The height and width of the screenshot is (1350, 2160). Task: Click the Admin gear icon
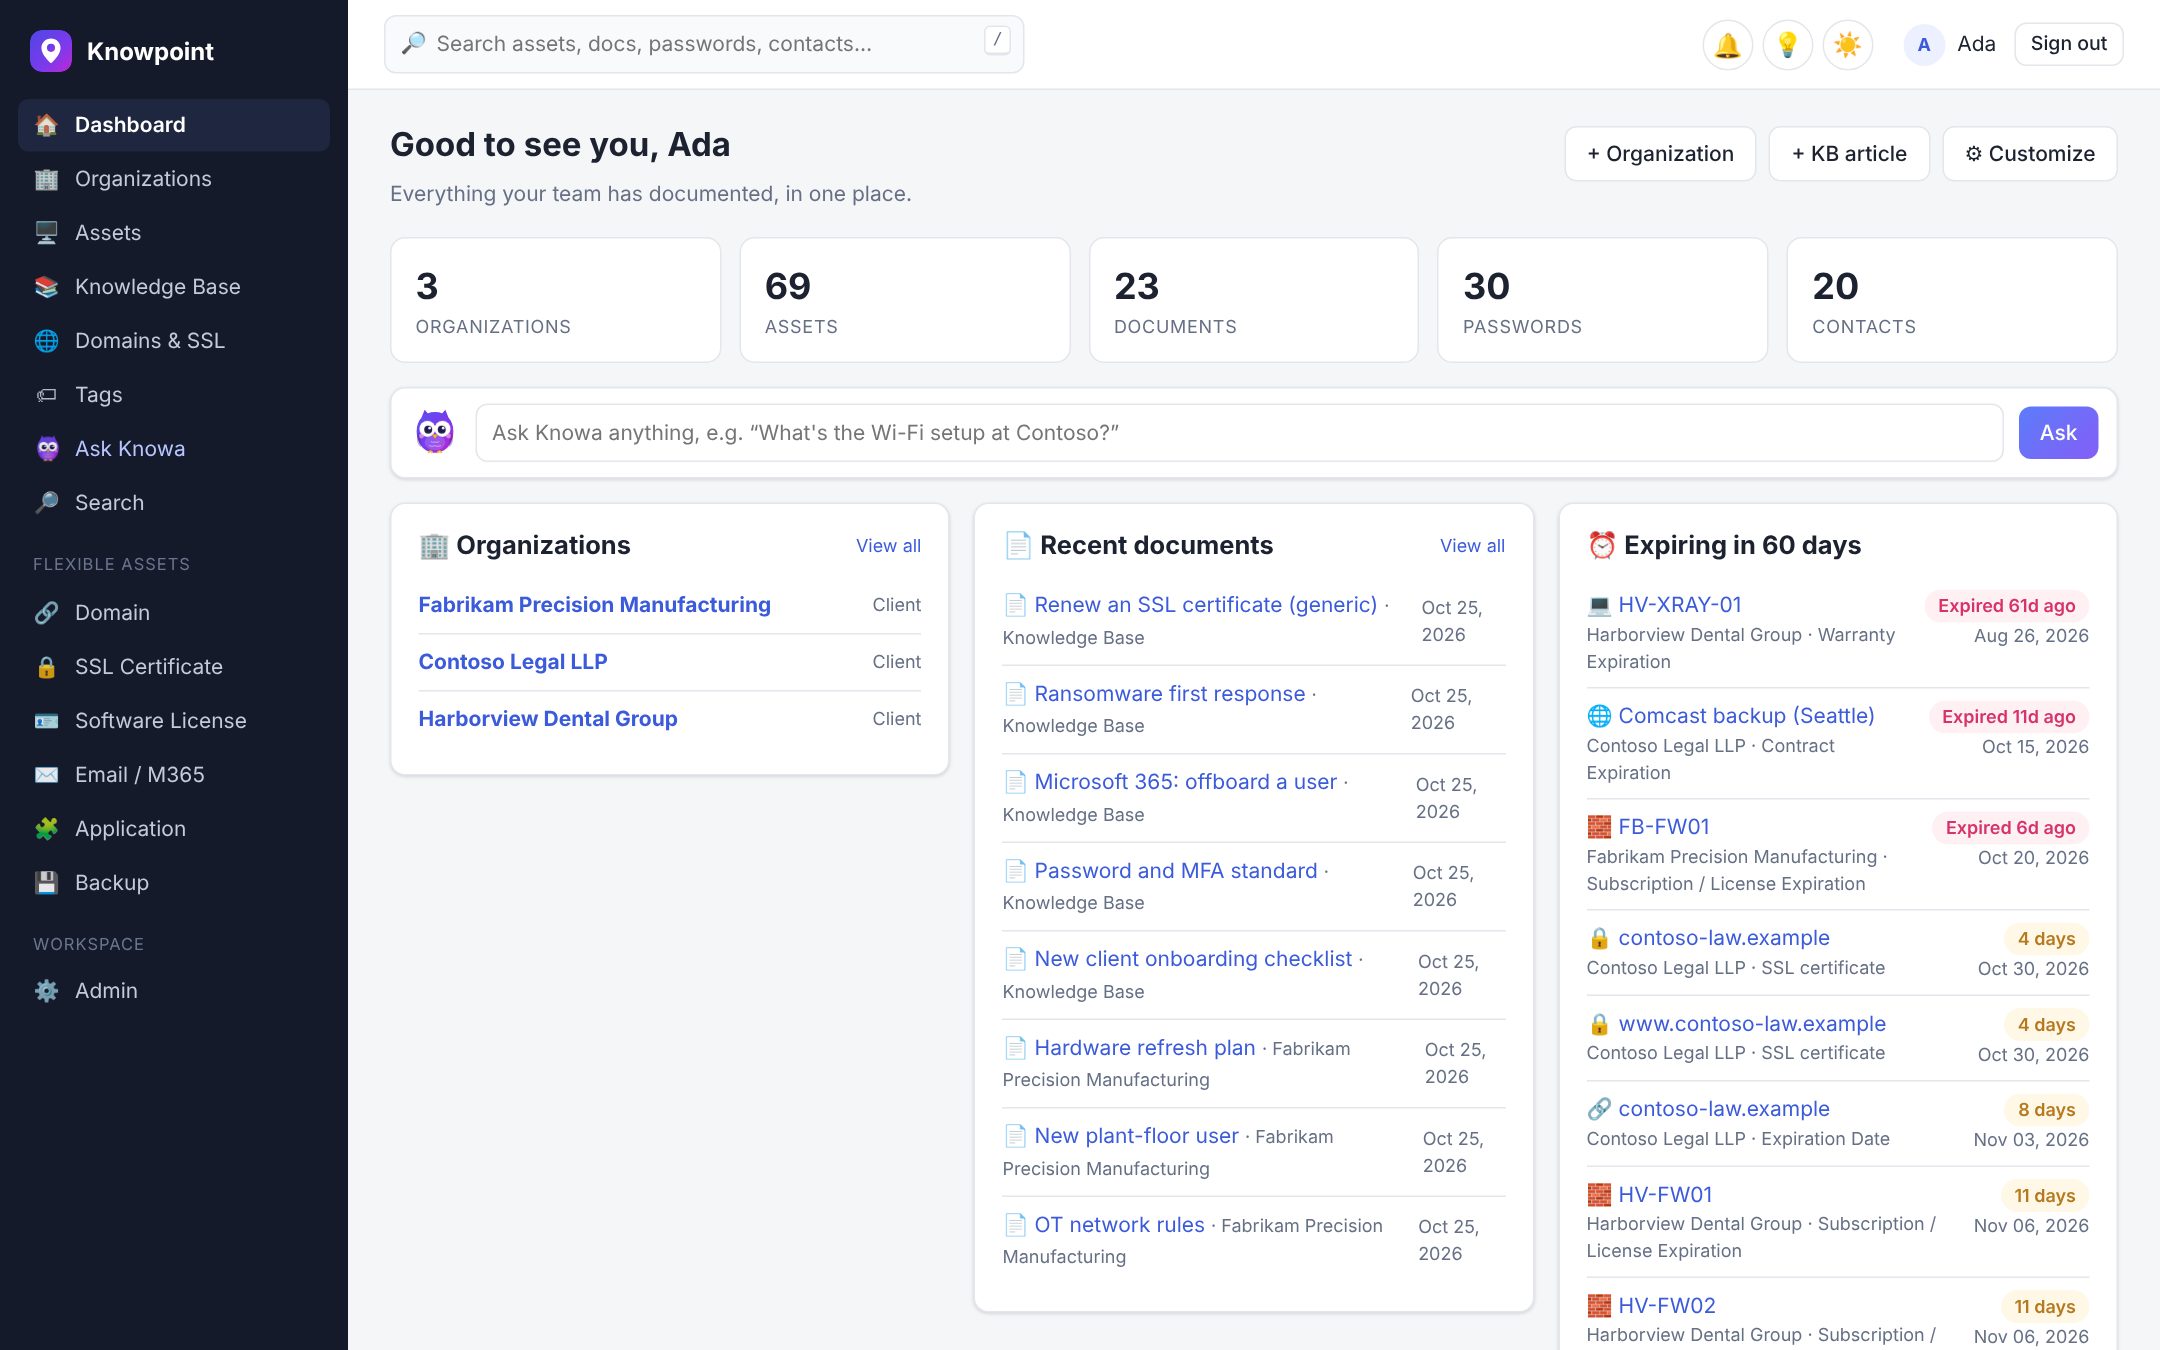(x=46, y=991)
